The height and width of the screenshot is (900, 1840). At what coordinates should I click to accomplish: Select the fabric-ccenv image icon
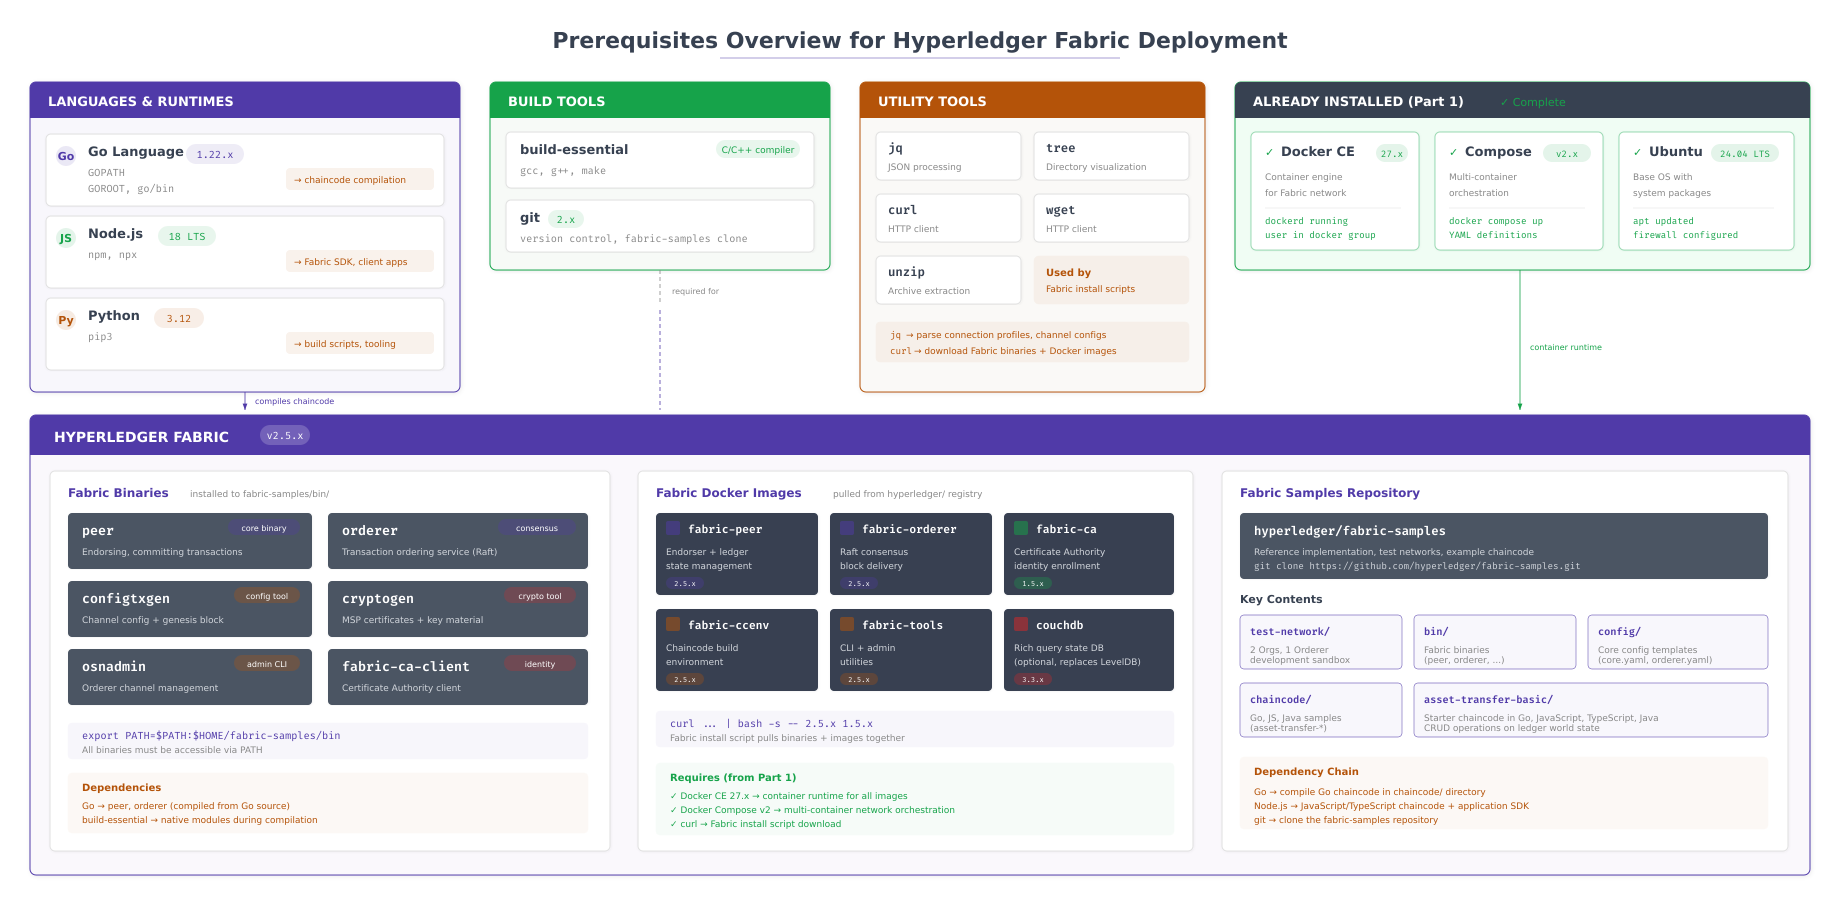point(672,624)
